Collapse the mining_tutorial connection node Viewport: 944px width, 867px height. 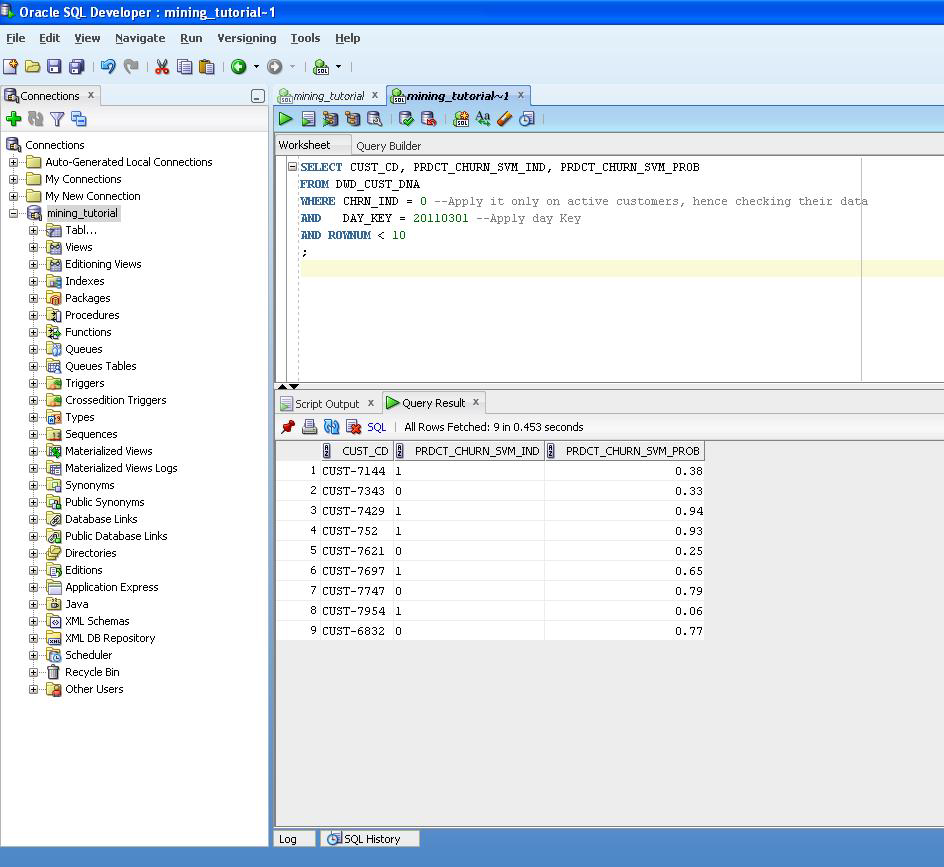pyautogui.click(x=14, y=213)
